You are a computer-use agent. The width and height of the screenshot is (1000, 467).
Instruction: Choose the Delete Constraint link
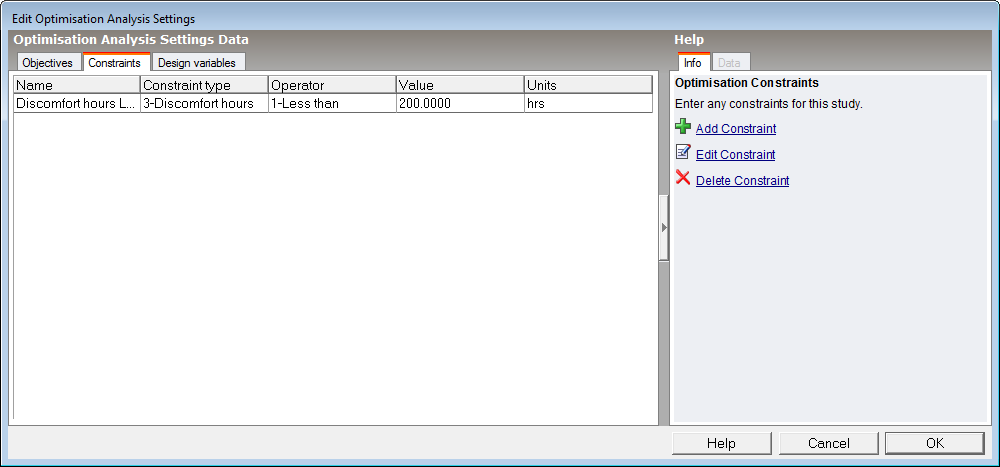tap(742, 181)
